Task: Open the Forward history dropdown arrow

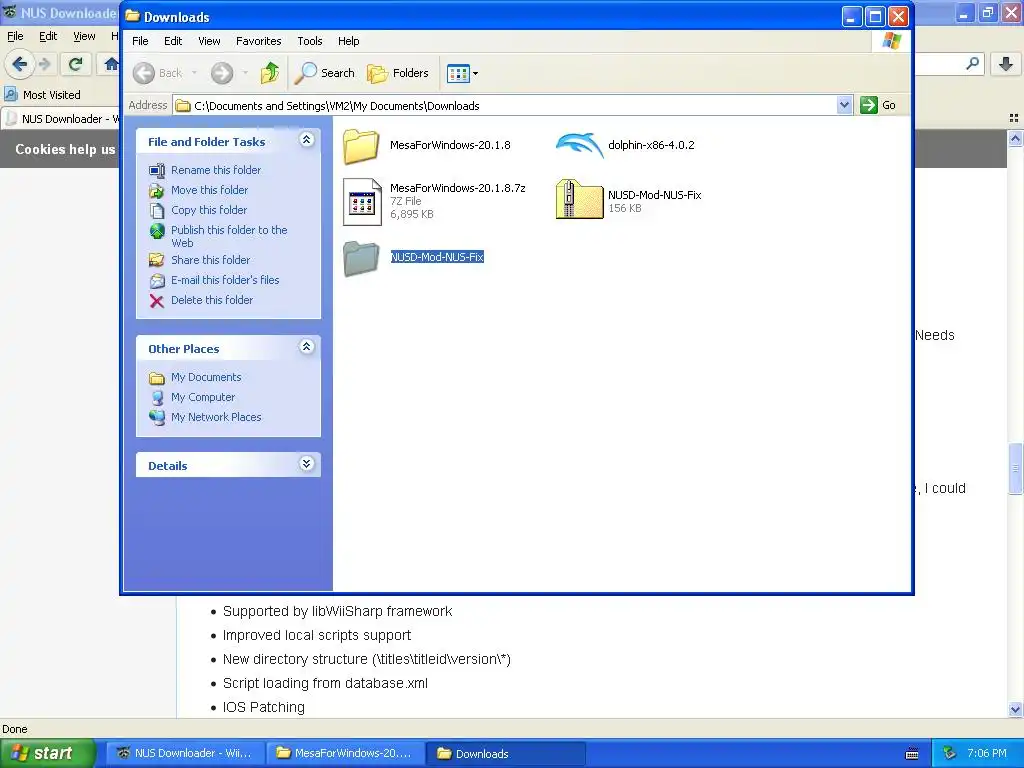Action: tap(246, 73)
